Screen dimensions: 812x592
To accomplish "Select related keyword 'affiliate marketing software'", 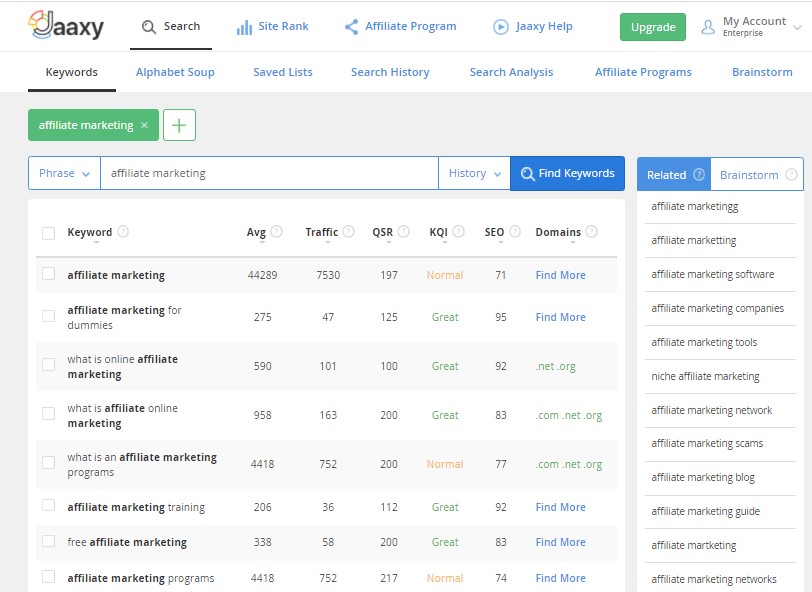I will coord(713,274).
